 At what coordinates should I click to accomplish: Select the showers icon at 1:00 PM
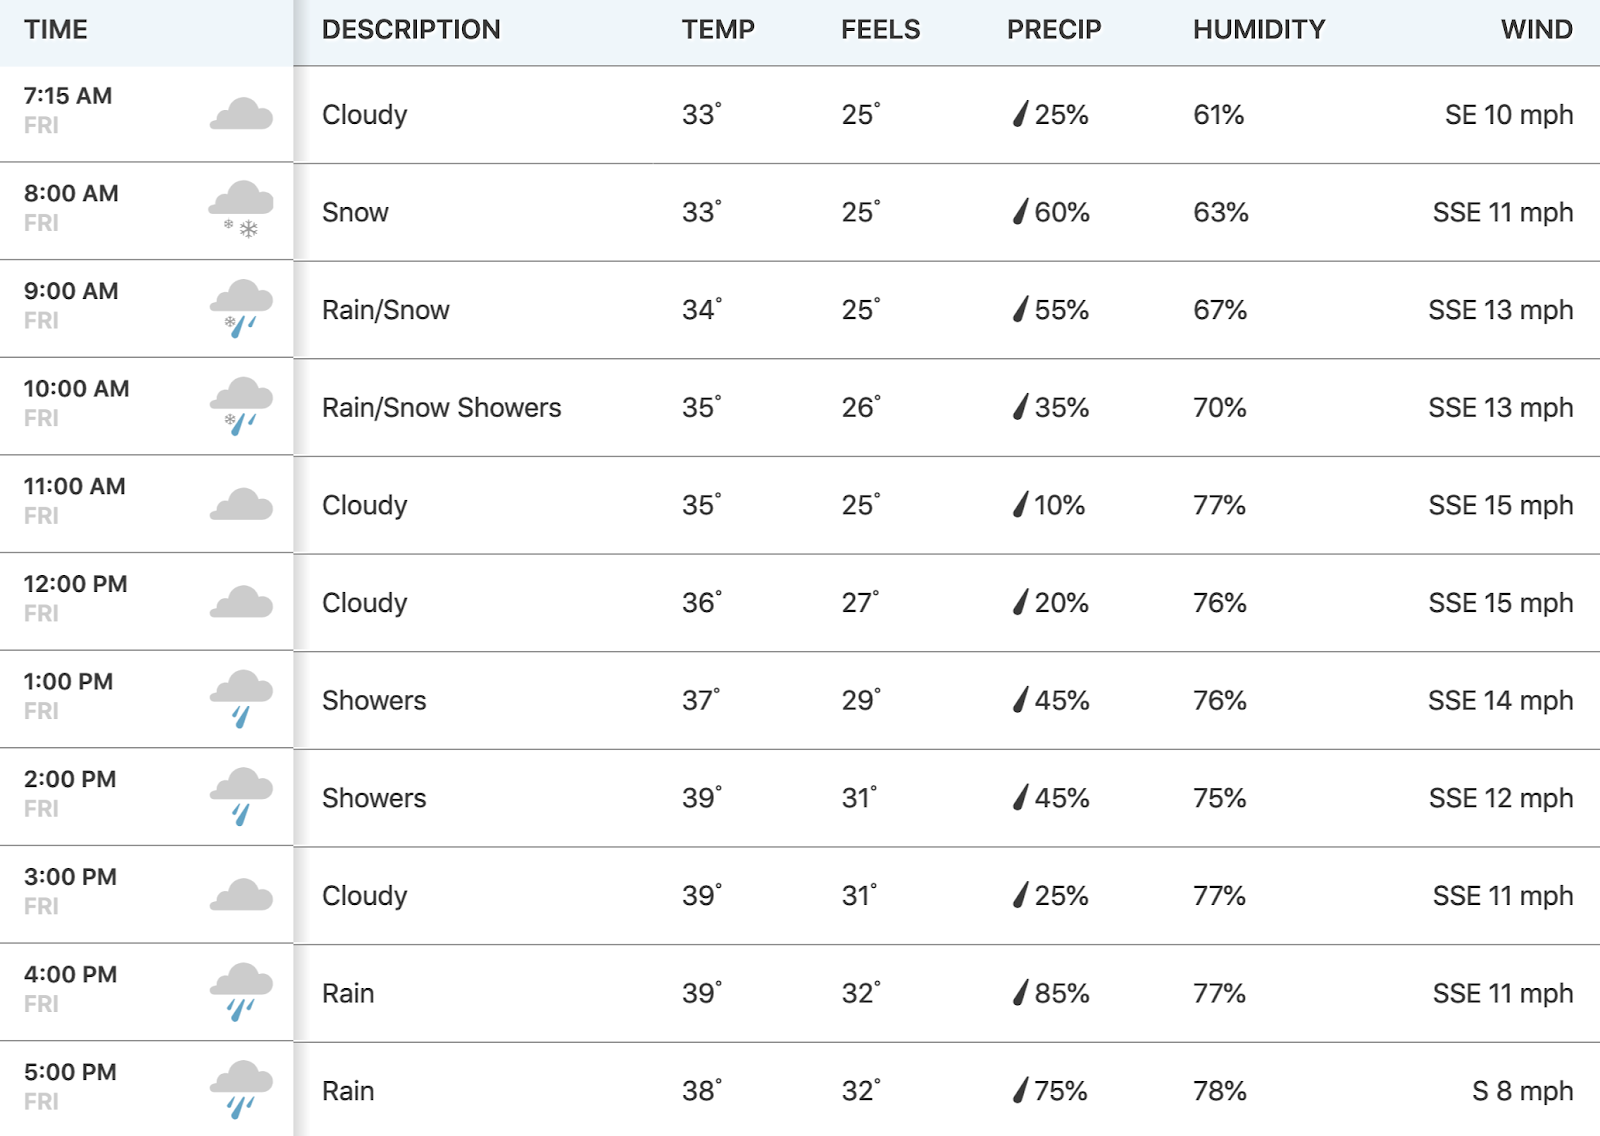point(241,699)
